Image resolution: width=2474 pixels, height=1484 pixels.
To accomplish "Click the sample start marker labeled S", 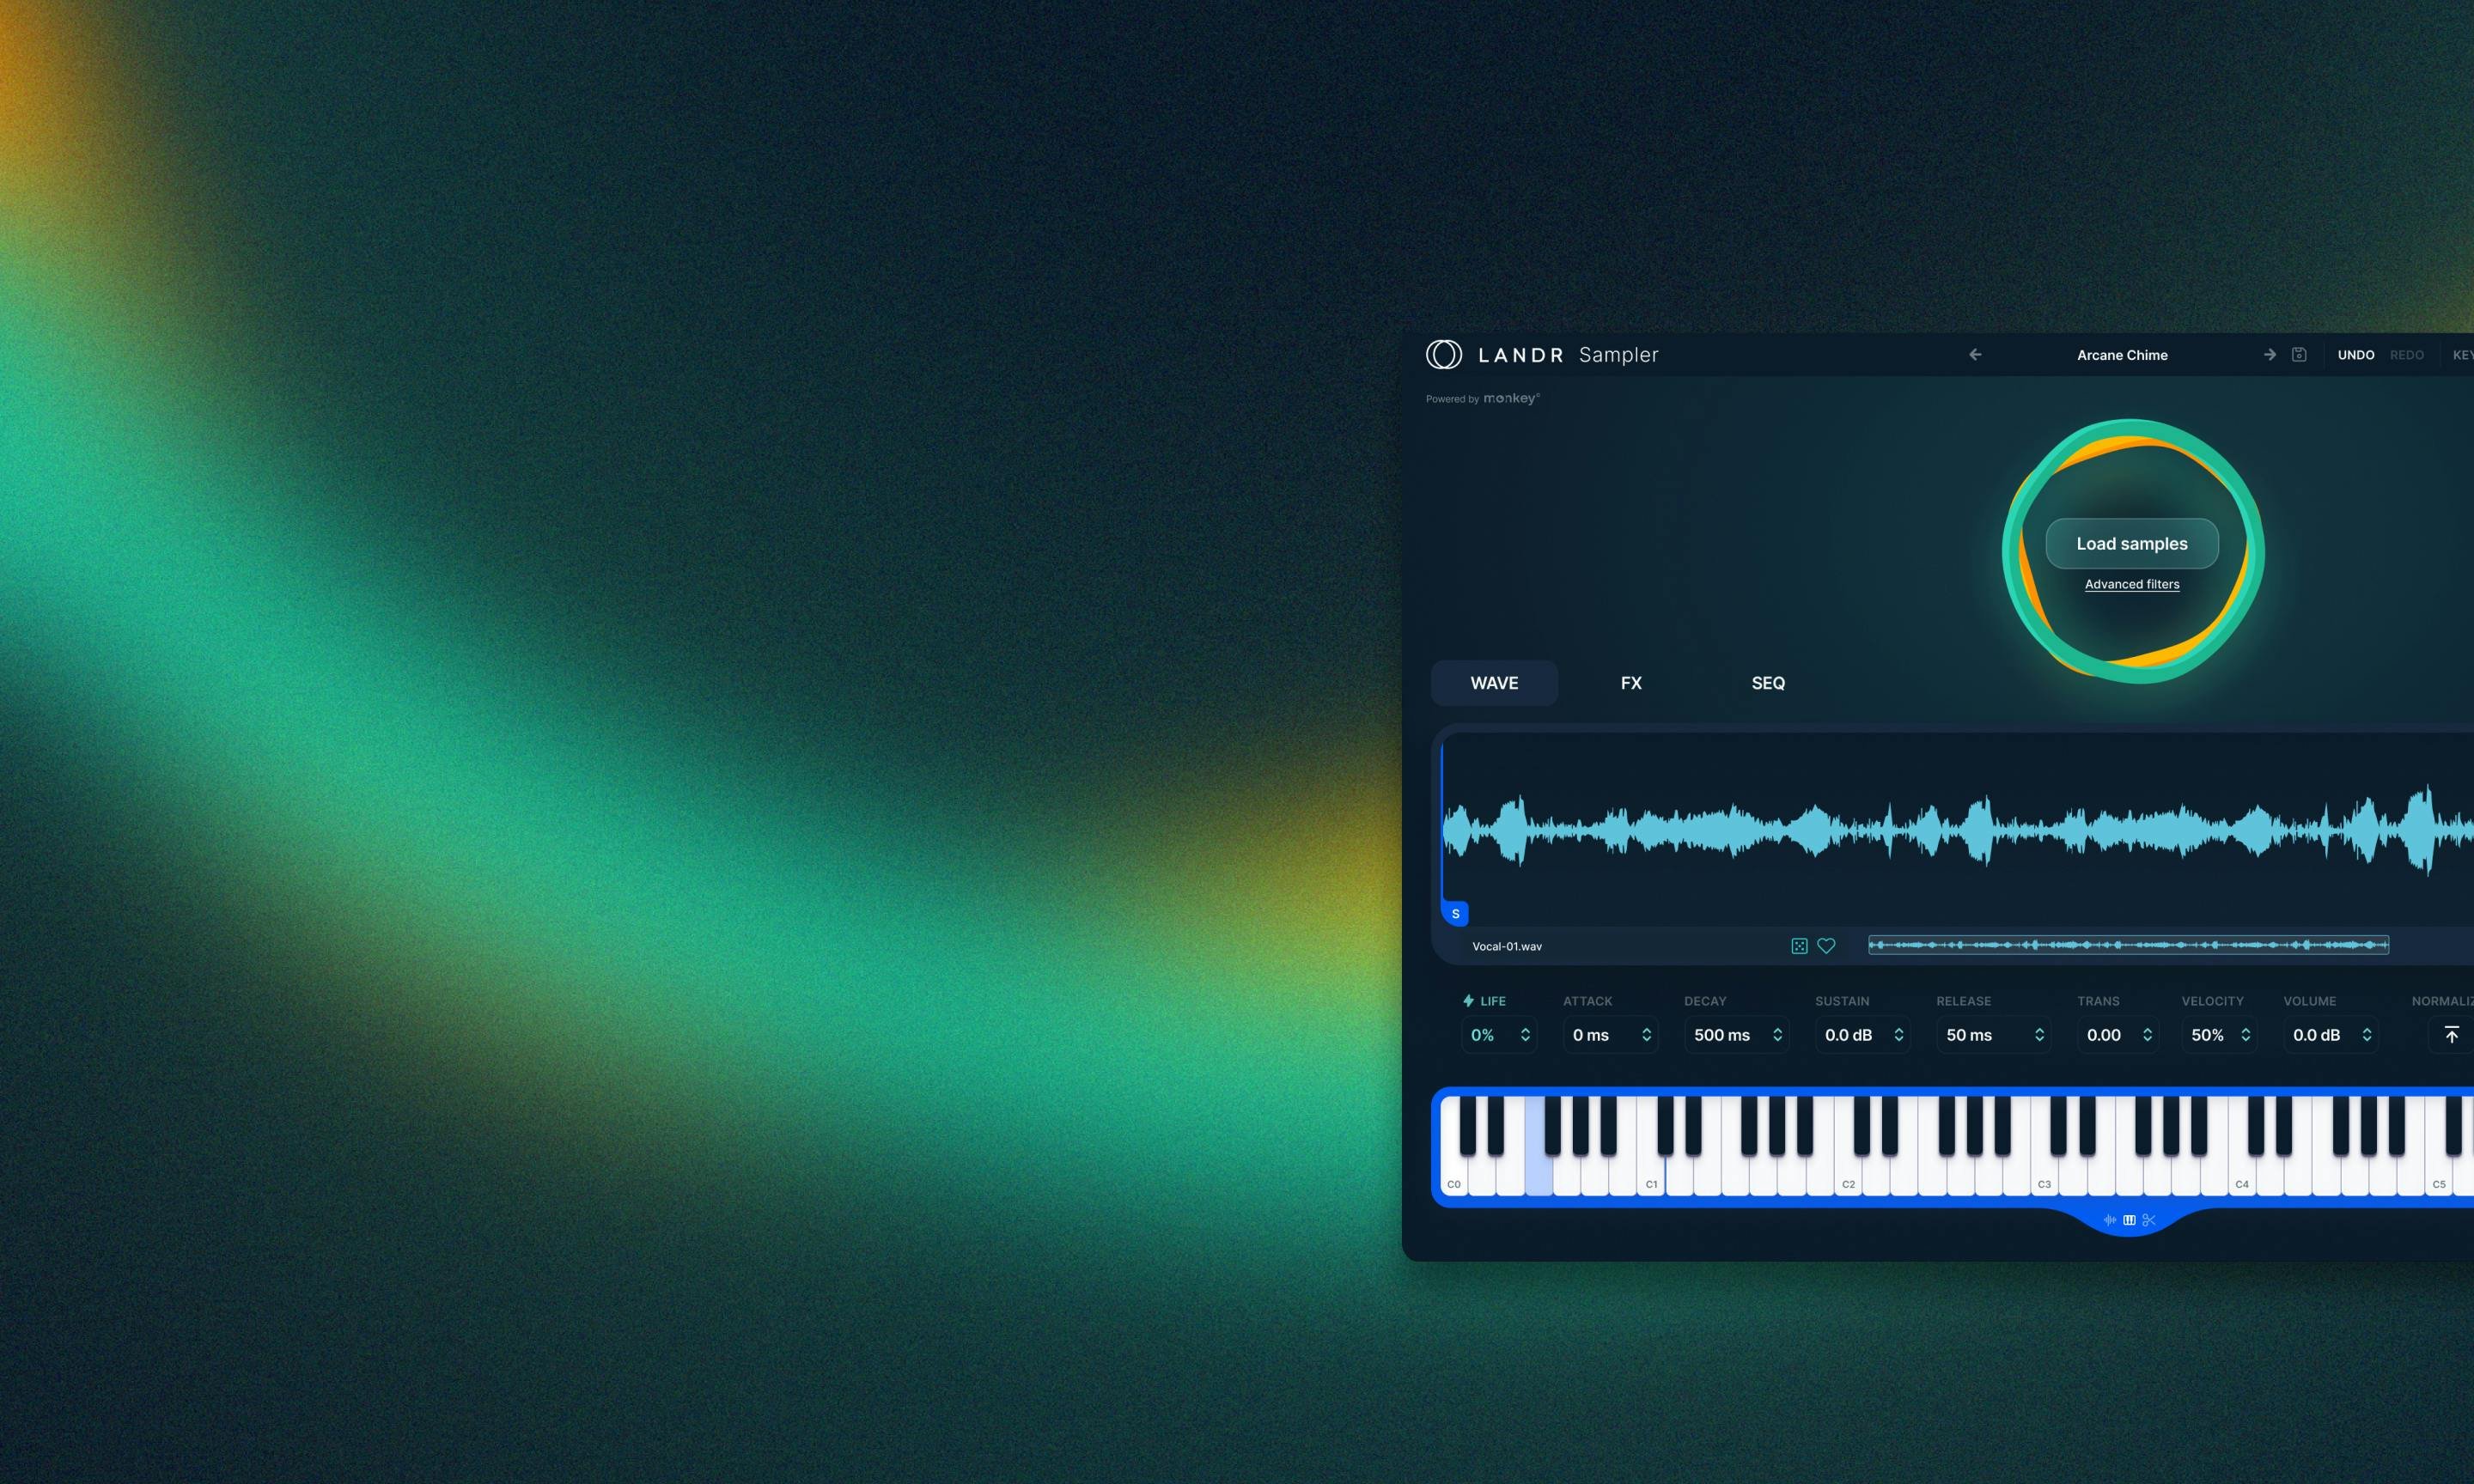I will 1455,913.
